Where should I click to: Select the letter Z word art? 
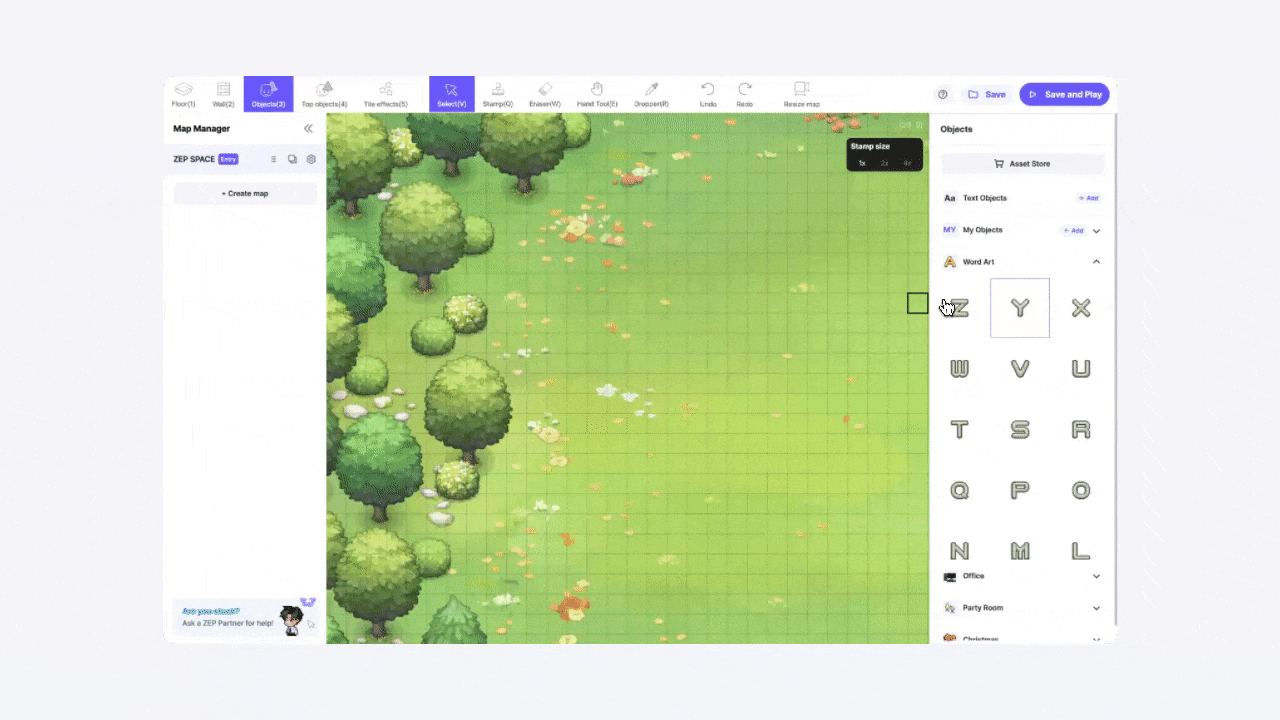click(959, 308)
